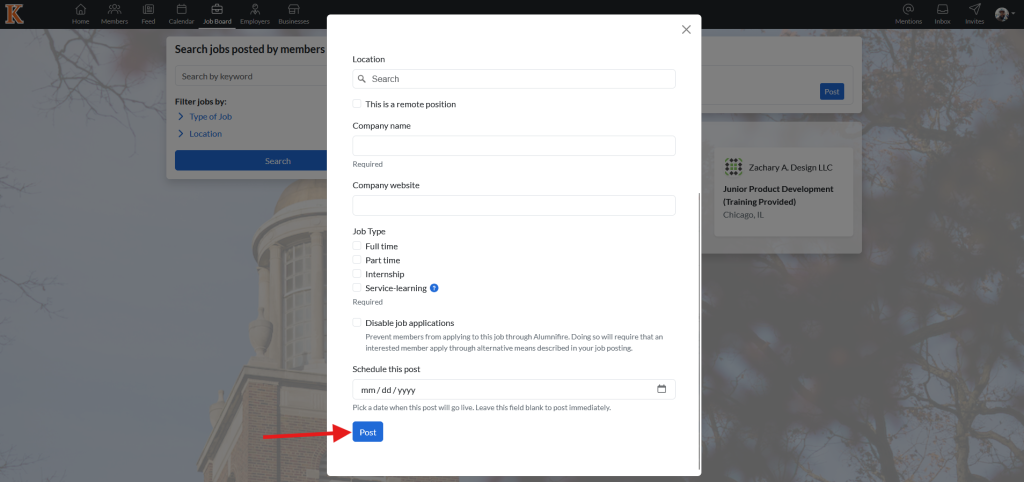Open the calendar picker in Schedule field
The height and width of the screenshot is (482, 1024).
tap(662, 389)
